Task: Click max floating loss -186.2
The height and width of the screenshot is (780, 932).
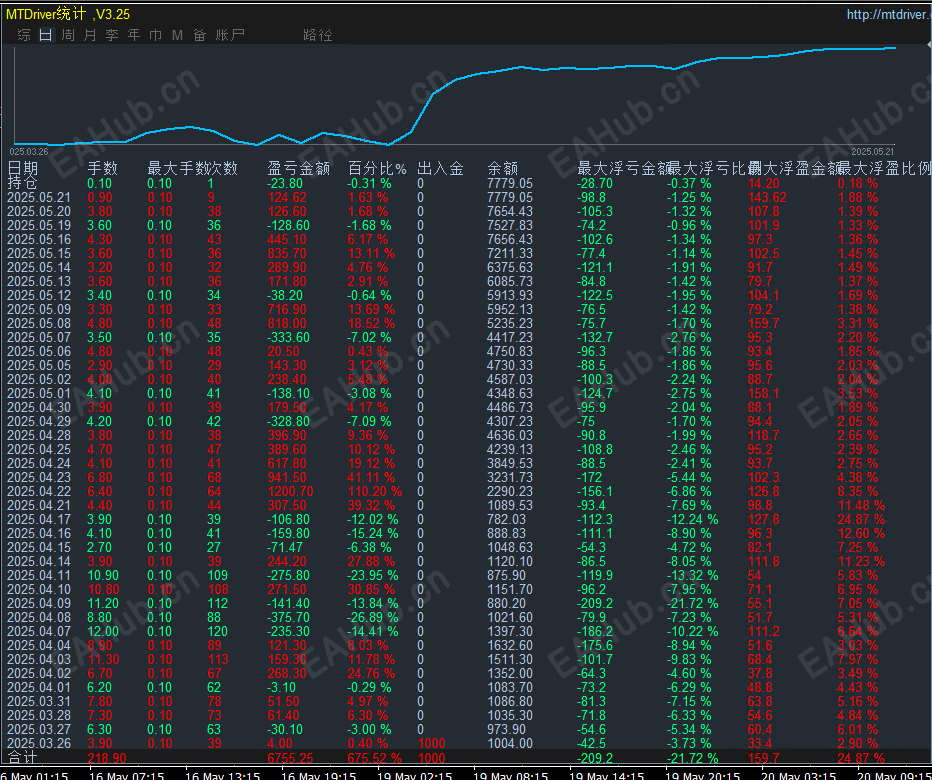Action: [x=594, y=631]
